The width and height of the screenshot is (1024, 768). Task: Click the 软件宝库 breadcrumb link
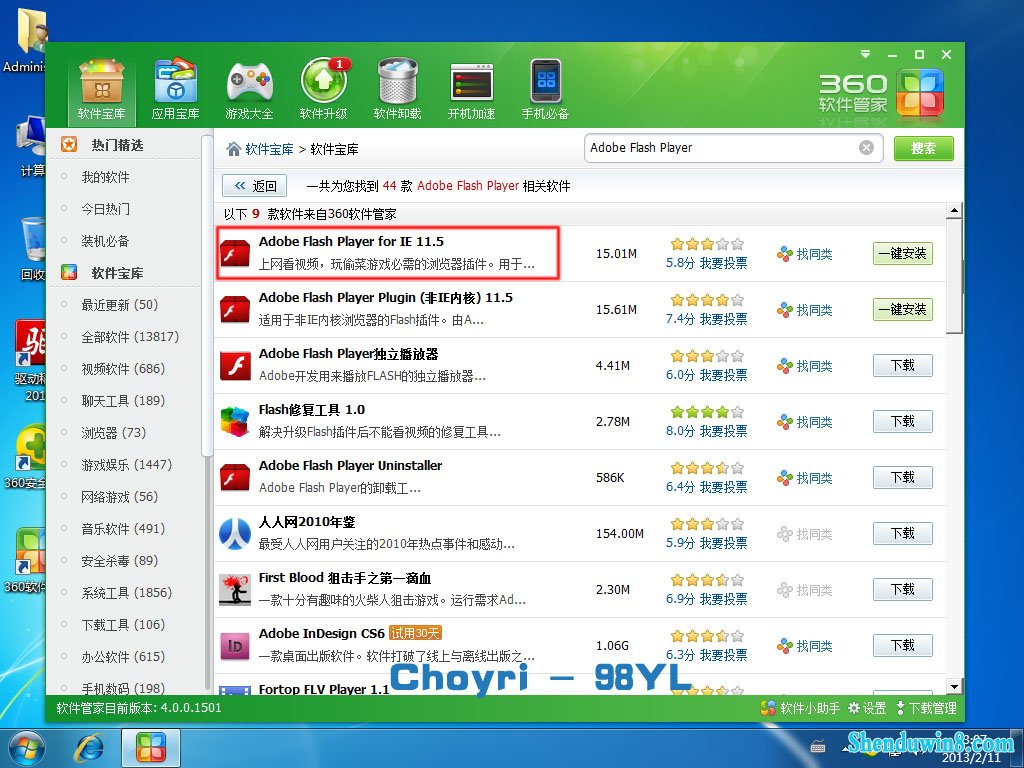(269, 149)
